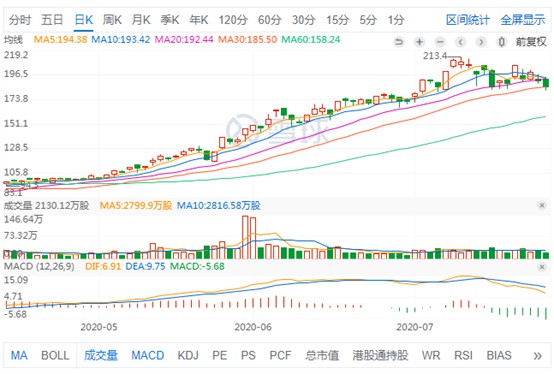Click the MACD (12,26,9) label
The height and width of the screenshot is (374, 554).
[x=39, y=266]
